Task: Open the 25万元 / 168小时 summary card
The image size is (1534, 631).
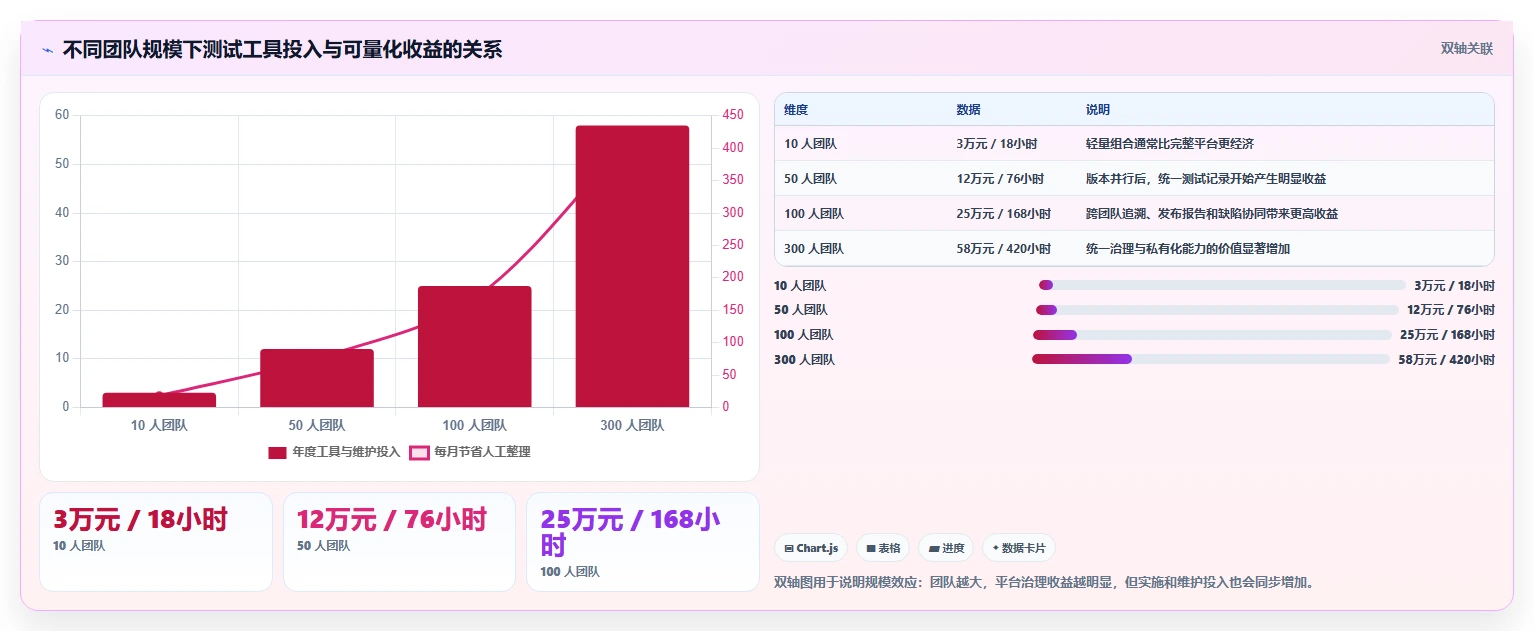Action: 643,542
